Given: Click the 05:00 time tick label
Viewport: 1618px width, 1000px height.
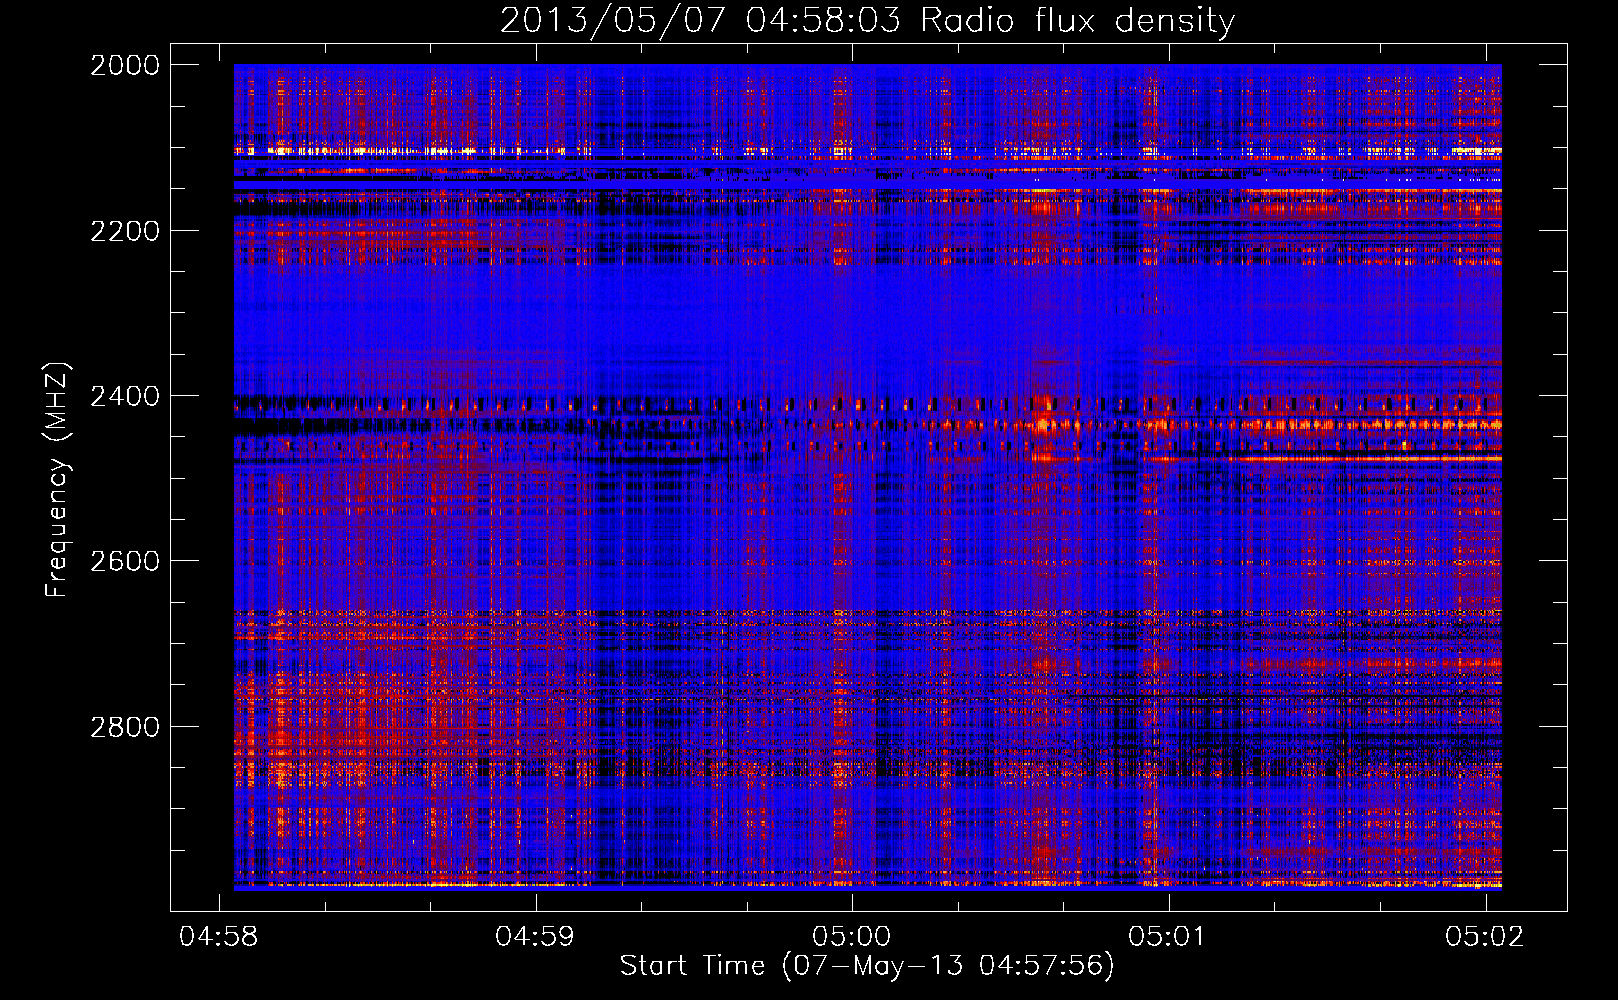Looking at the screenshot, I should tap(851, 936).
